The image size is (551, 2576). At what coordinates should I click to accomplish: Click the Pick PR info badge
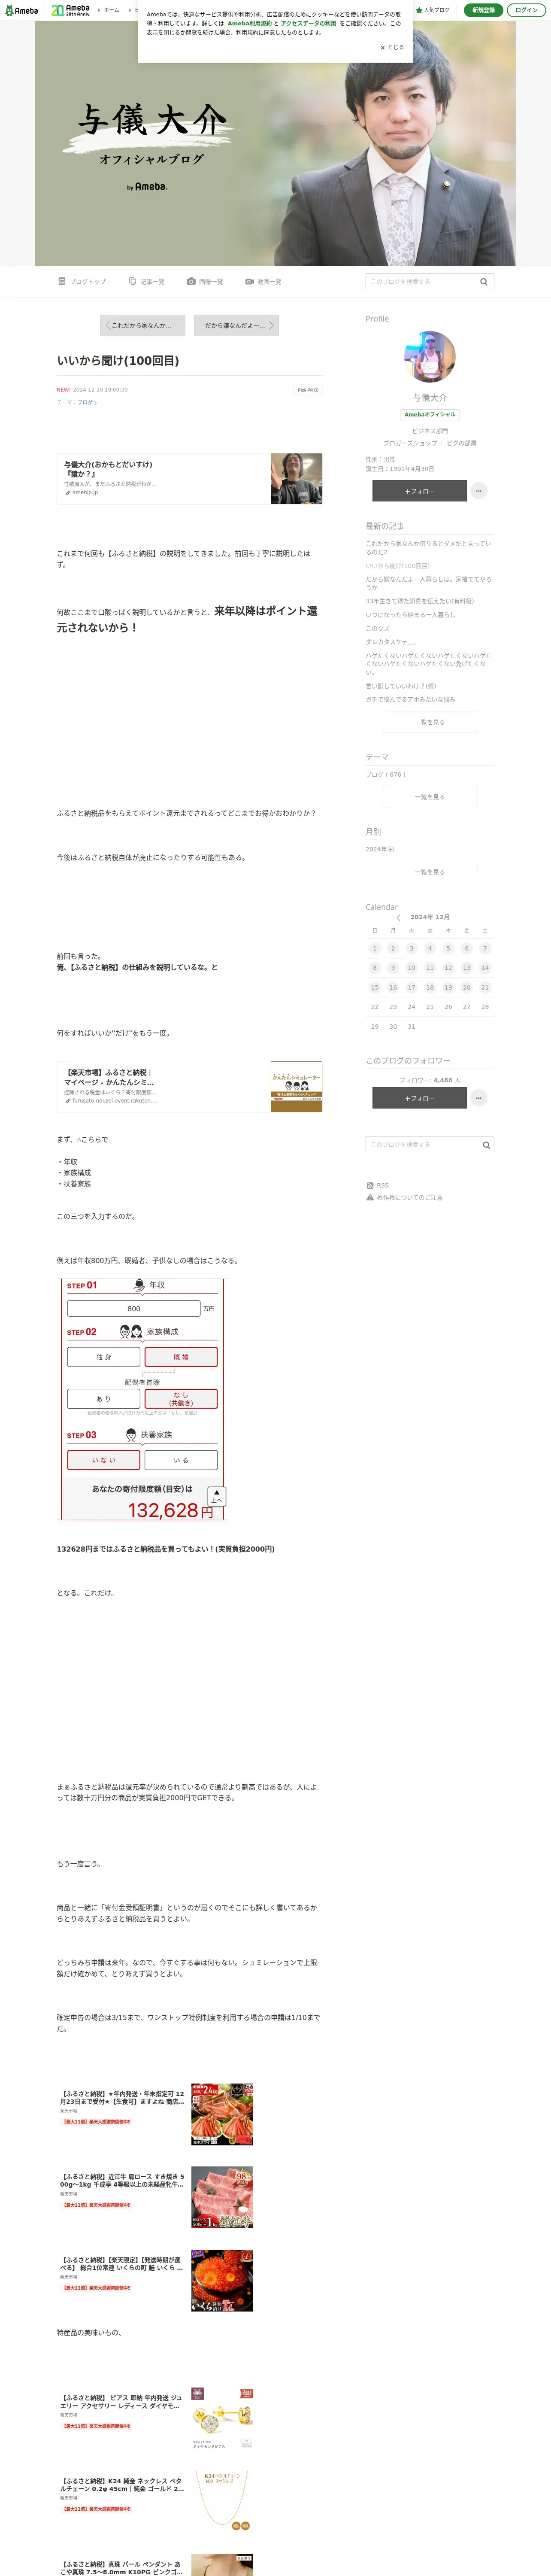pos(308,390)
